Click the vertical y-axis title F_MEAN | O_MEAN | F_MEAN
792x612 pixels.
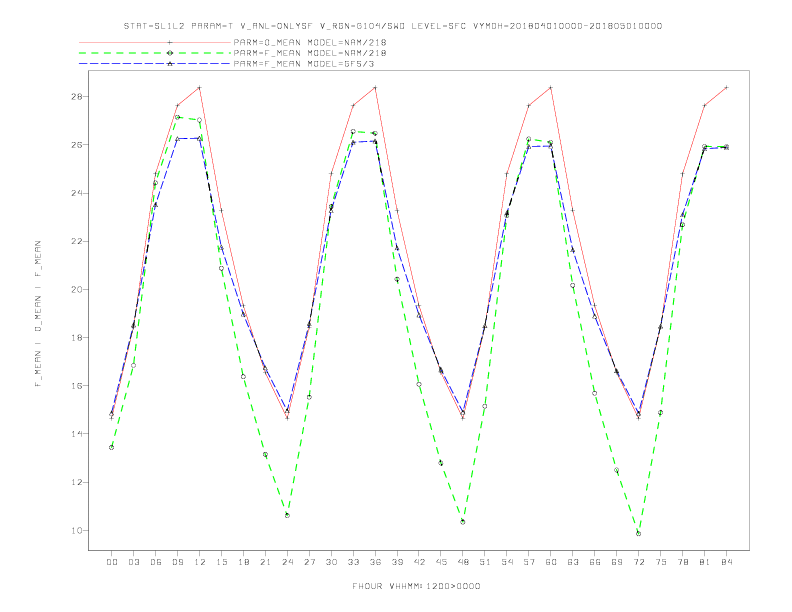click(x=38, y=314)
